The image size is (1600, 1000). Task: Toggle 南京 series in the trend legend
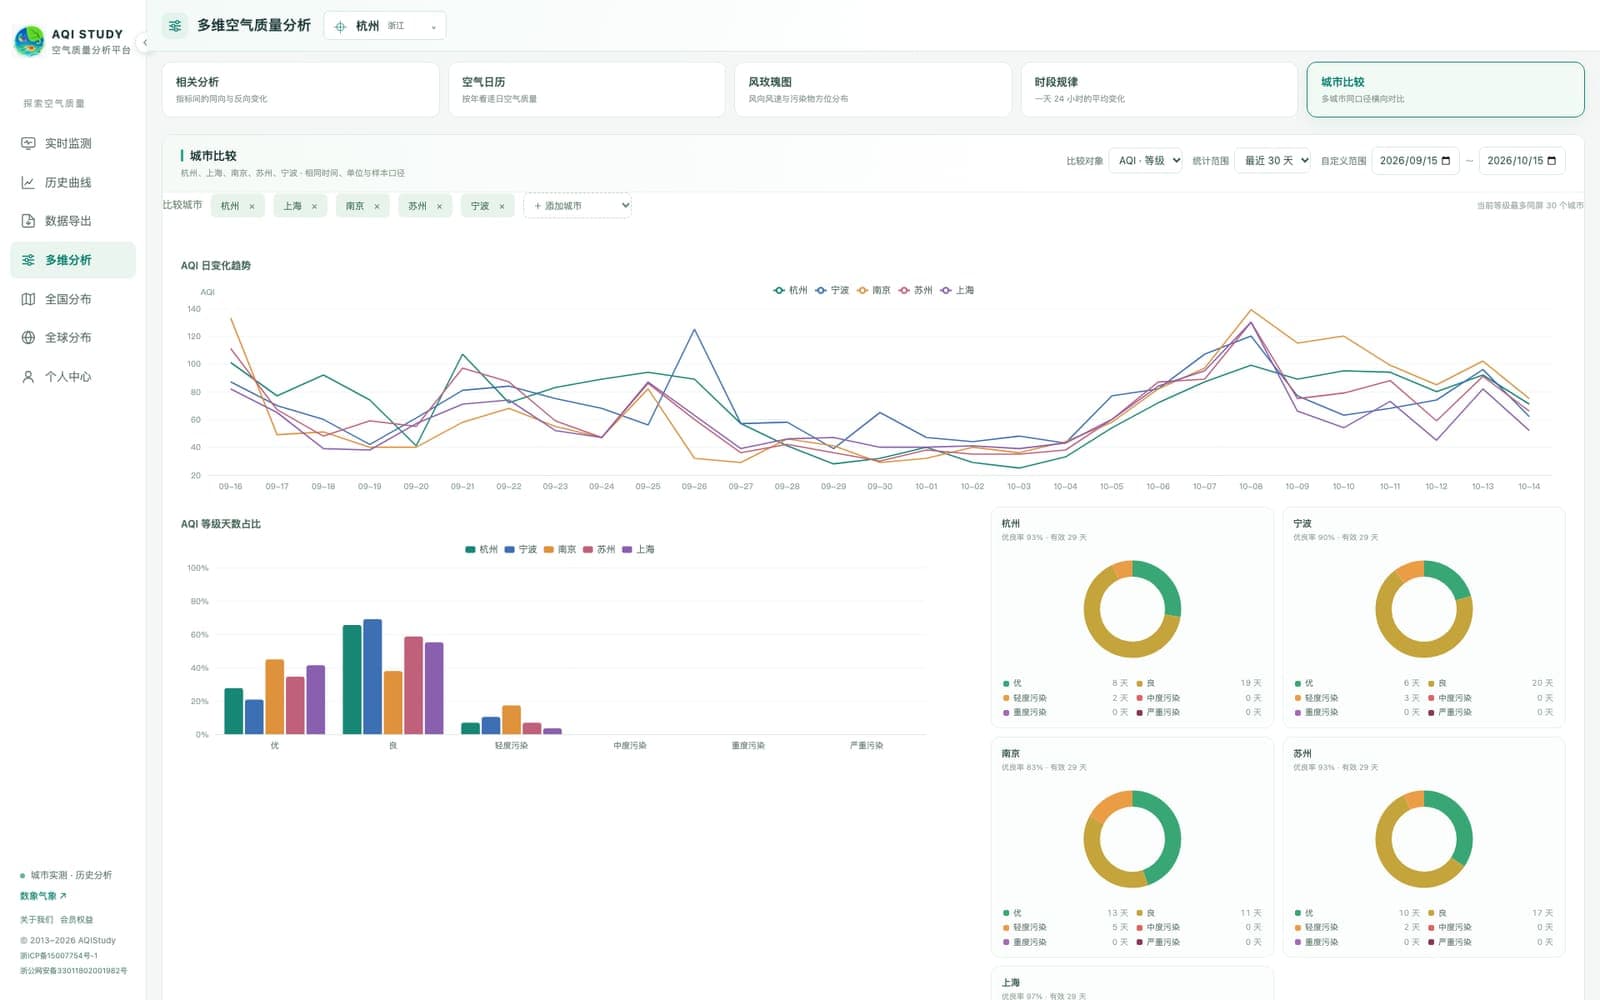(x=873, y=290)
